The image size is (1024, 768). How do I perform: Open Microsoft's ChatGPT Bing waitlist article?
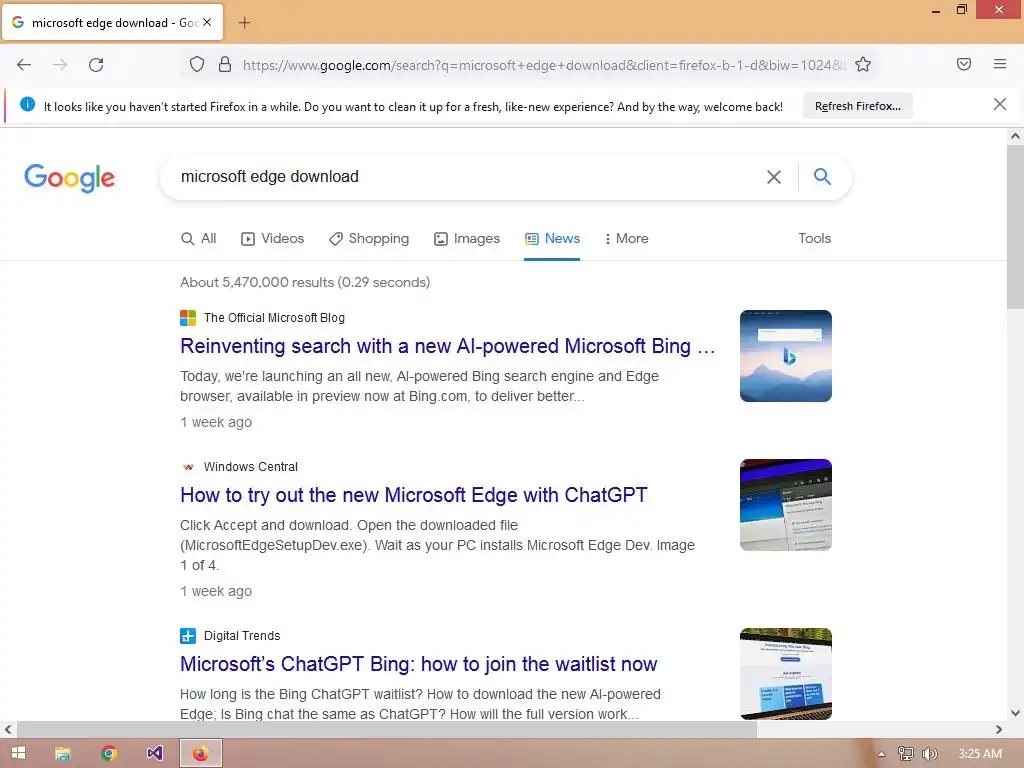tap(419, 664)
